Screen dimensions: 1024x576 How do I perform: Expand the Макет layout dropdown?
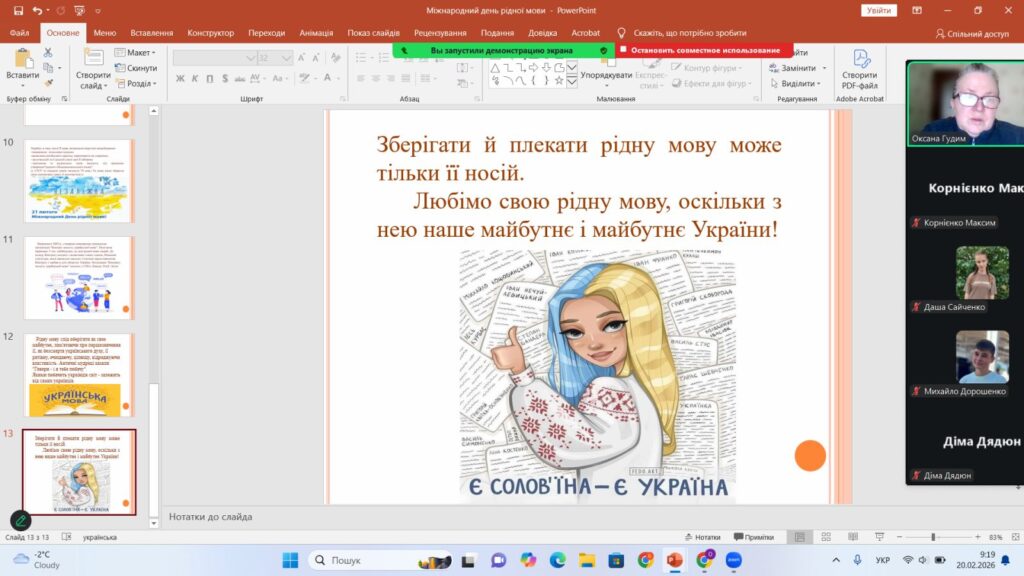click(x=136, y=52)
